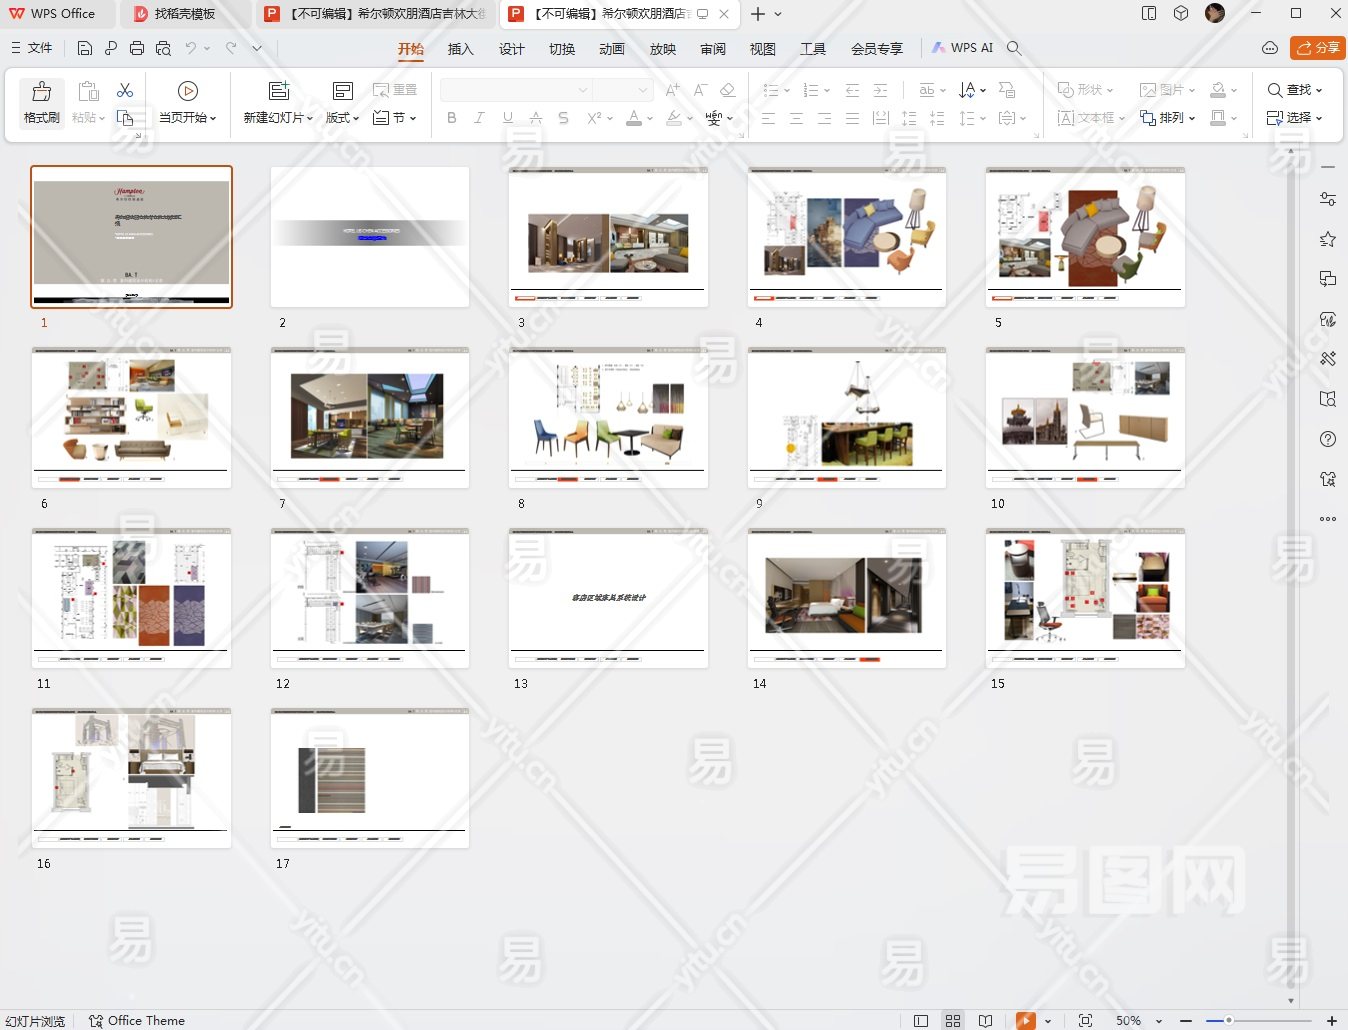1348x1030 pixels.
Task: Click the zoom slider handle
Action: tap(1229, 1021)
